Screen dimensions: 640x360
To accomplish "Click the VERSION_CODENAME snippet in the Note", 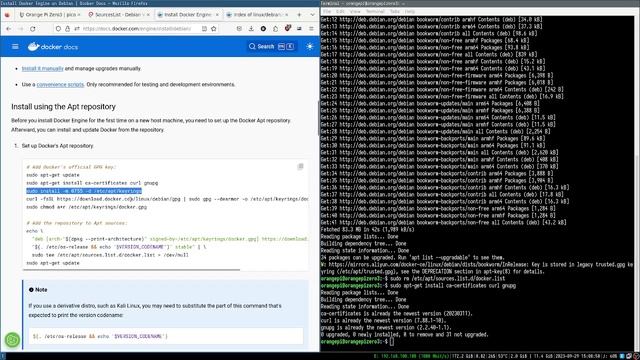I will (100, 336).
